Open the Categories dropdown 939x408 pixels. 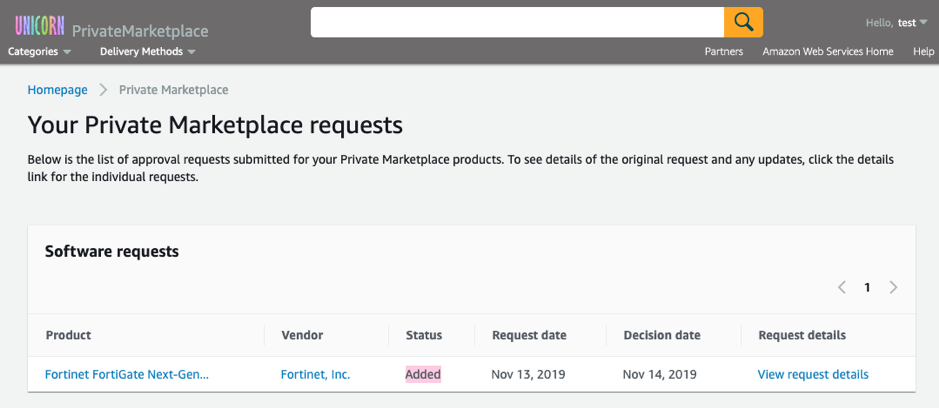(x=40, y=52)
